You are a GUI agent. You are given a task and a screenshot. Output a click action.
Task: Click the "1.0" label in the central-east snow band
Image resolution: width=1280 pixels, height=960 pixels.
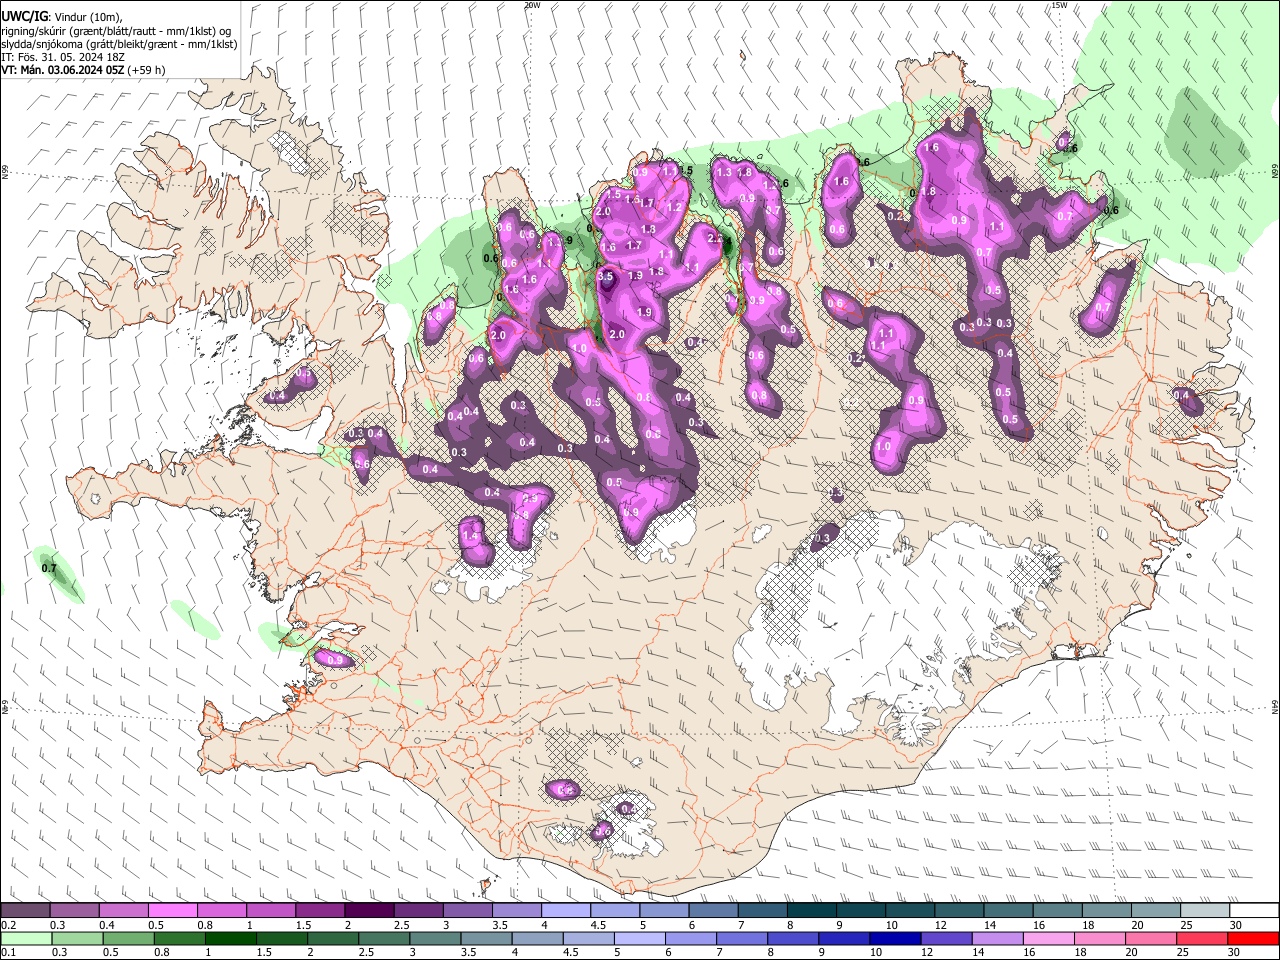pyautogui.click(x=883, y=447)
